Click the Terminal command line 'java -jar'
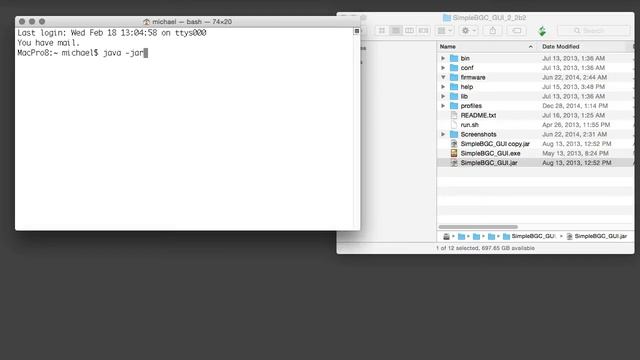The image size is (640, 360). 123,53
